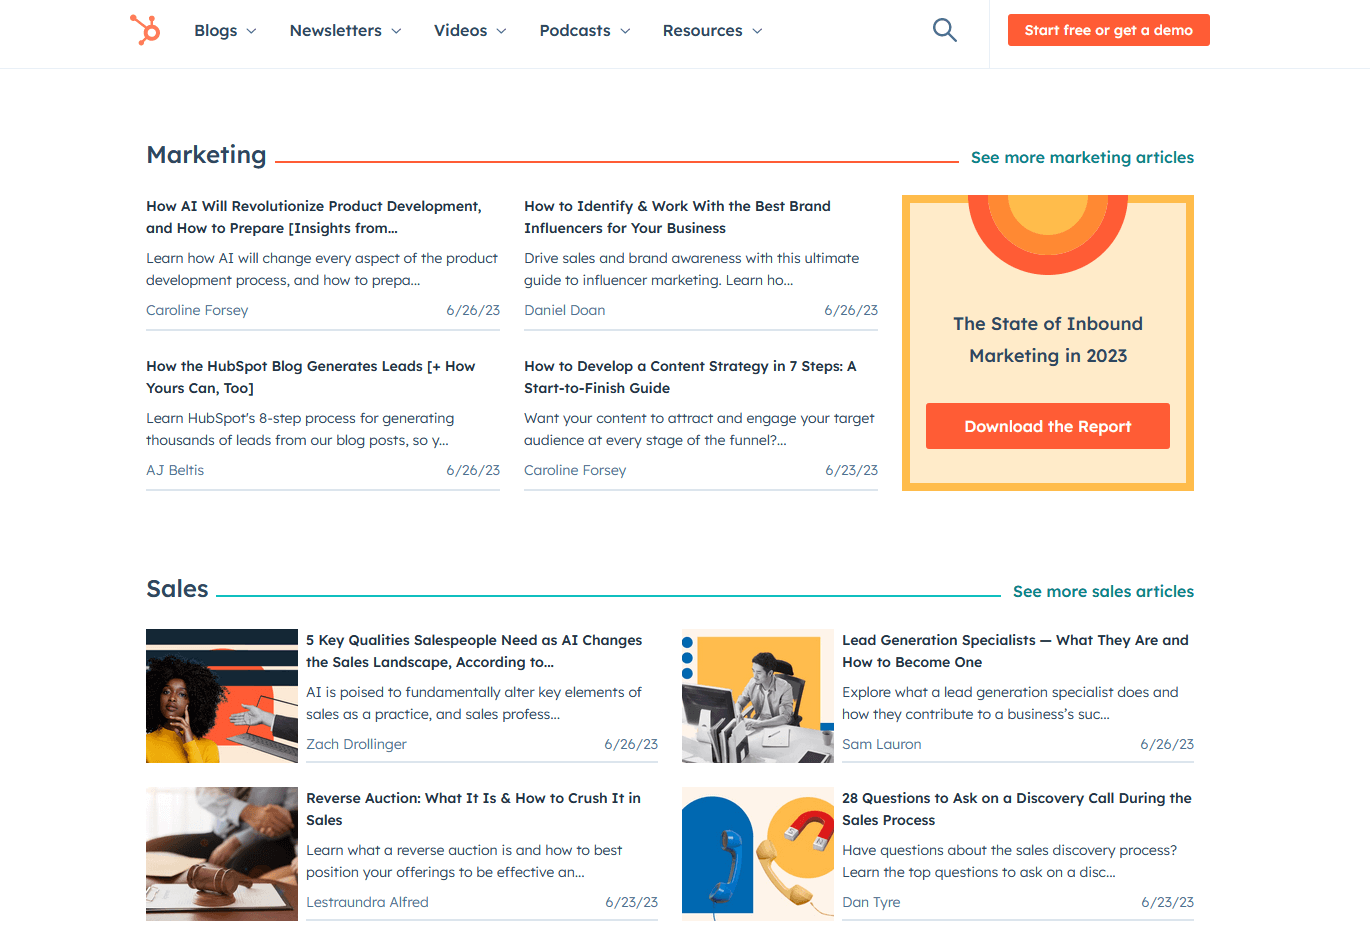Open 5 Key Qualities Salespeople Need article
Image resolution: width=1370 pixels, height=931 pixels.
474,651
